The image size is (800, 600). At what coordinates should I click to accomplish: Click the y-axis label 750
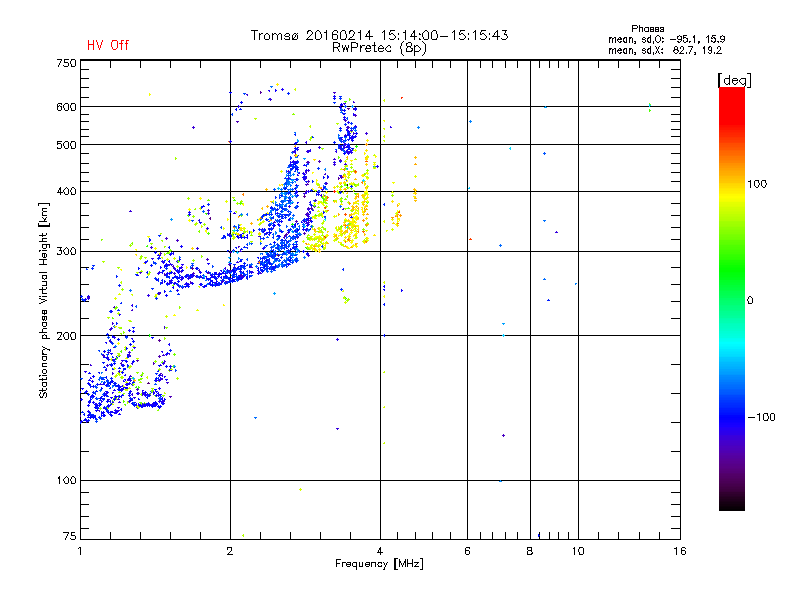pyautogui.click(x=66, y=63)
